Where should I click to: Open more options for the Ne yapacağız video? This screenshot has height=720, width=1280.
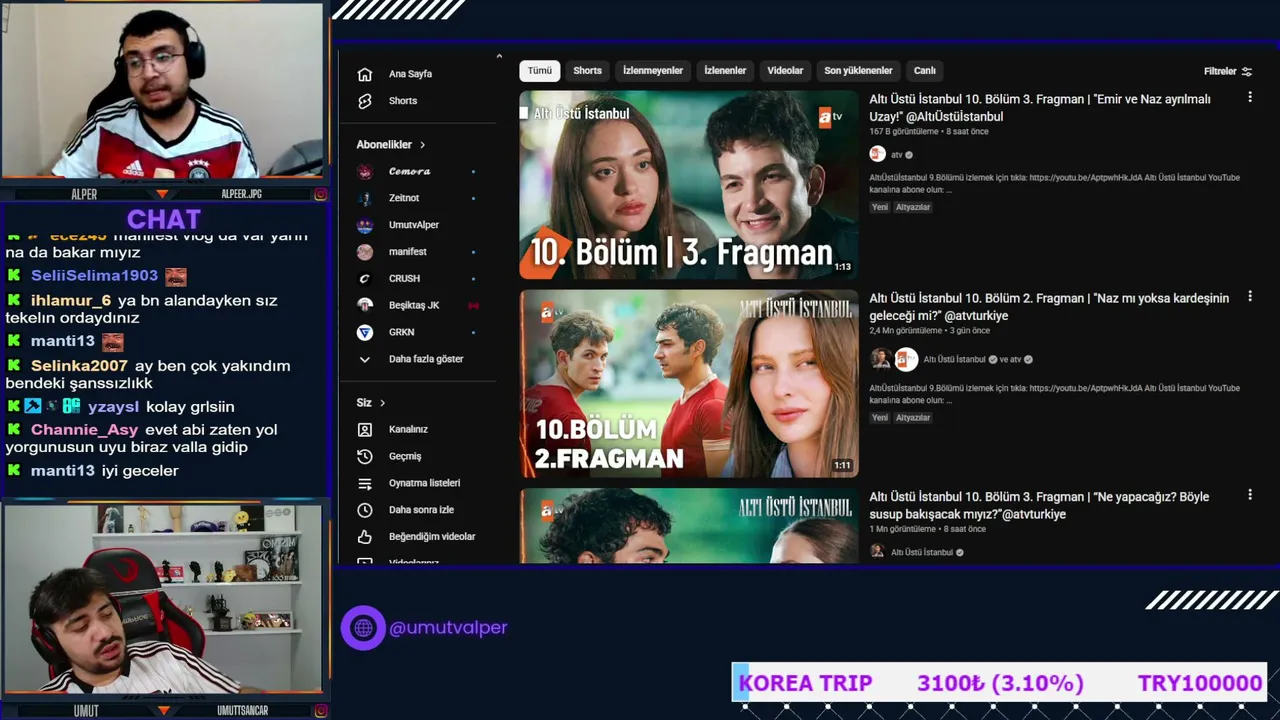[1250, 495]
